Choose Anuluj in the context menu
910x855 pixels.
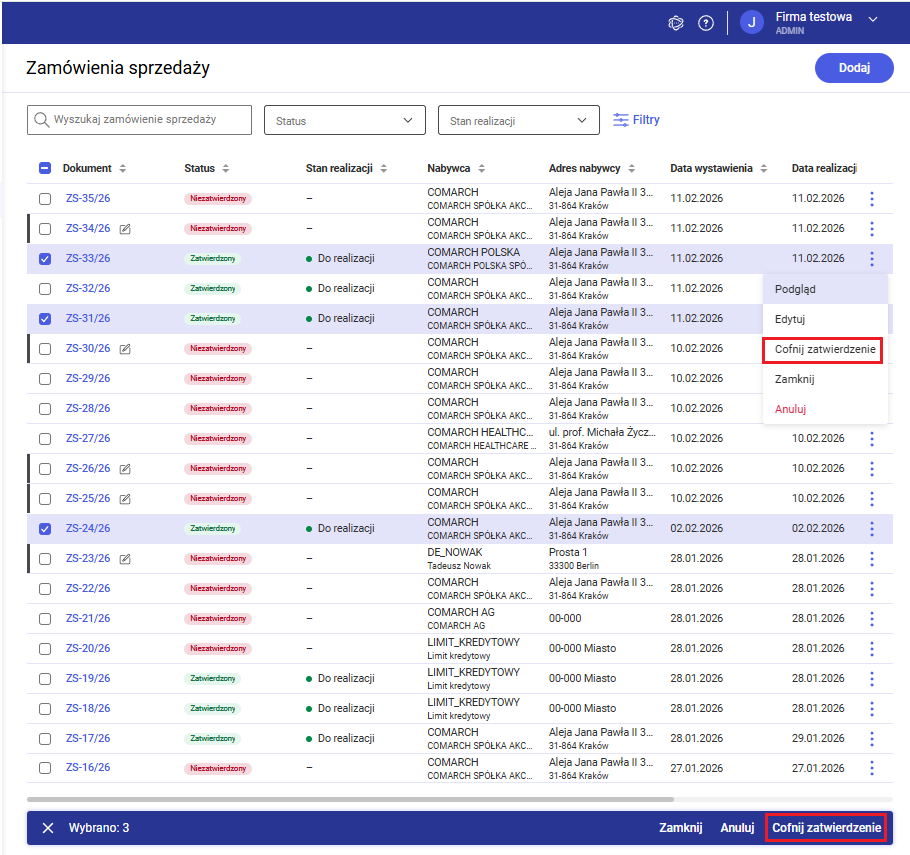pyautogui.click(x=791, y=409)
